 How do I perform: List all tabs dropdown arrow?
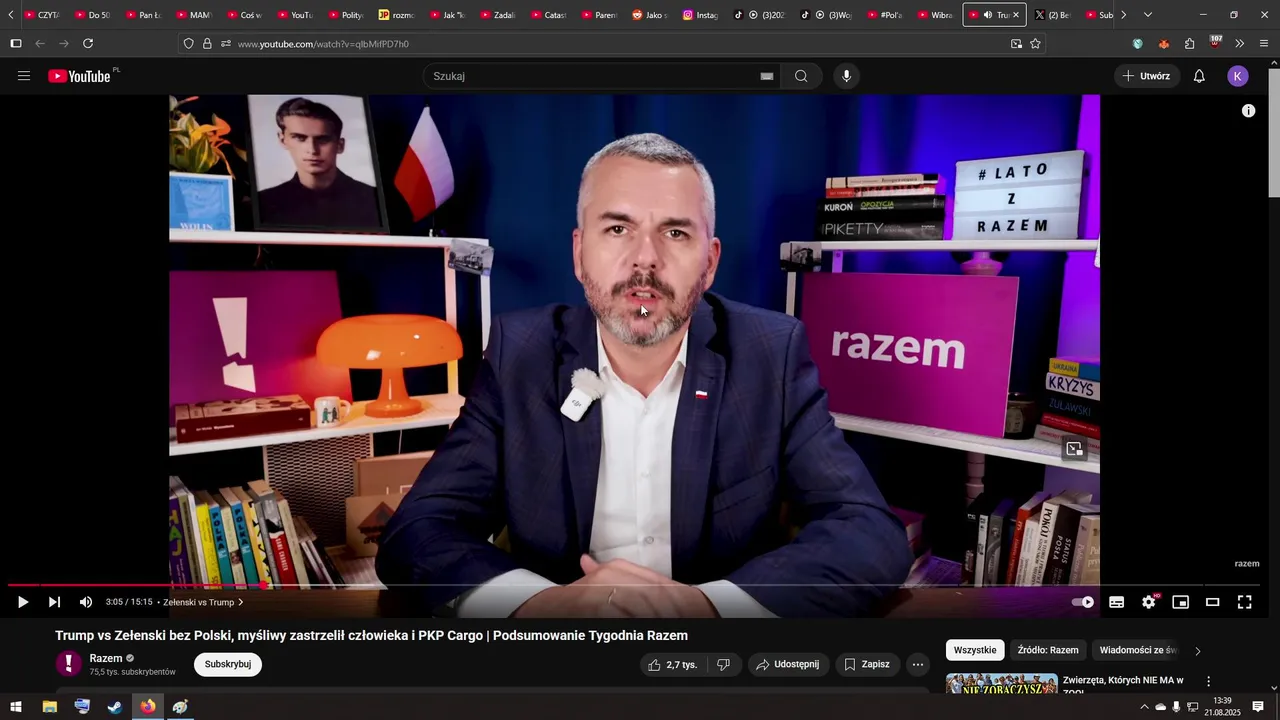coord(1147,15)
